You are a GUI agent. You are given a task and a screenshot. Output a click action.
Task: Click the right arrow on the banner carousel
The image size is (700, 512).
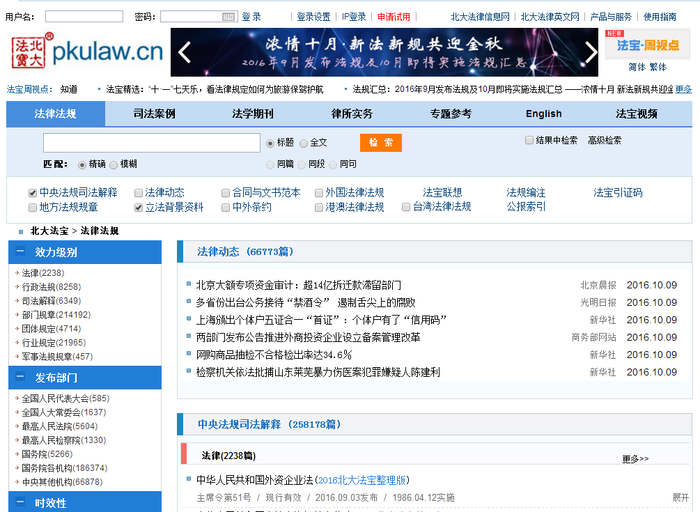(590, 51)
